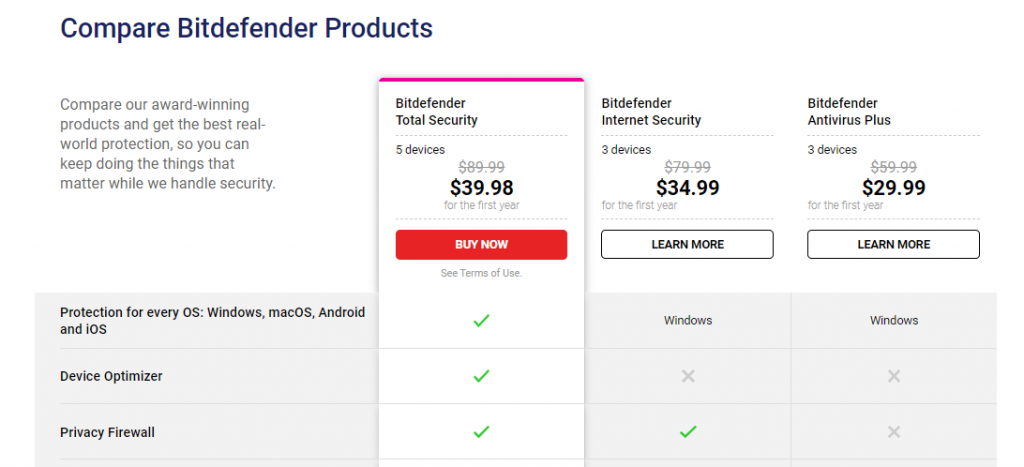
Task: Click LEARN MORE under Antivirus Plus
Action: click(893, 244)
